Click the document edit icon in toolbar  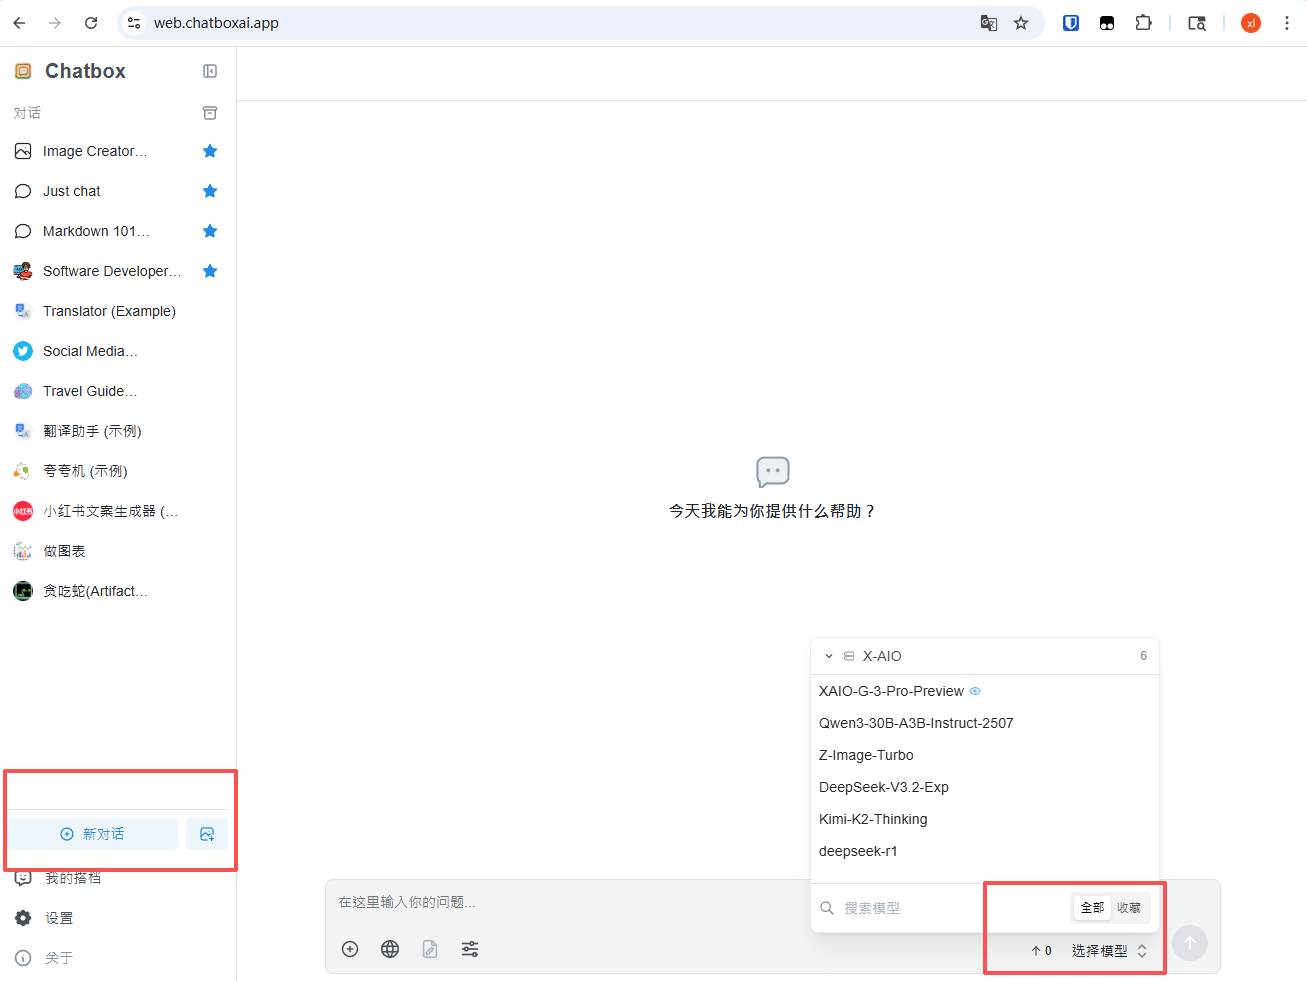tap(430, 949)
